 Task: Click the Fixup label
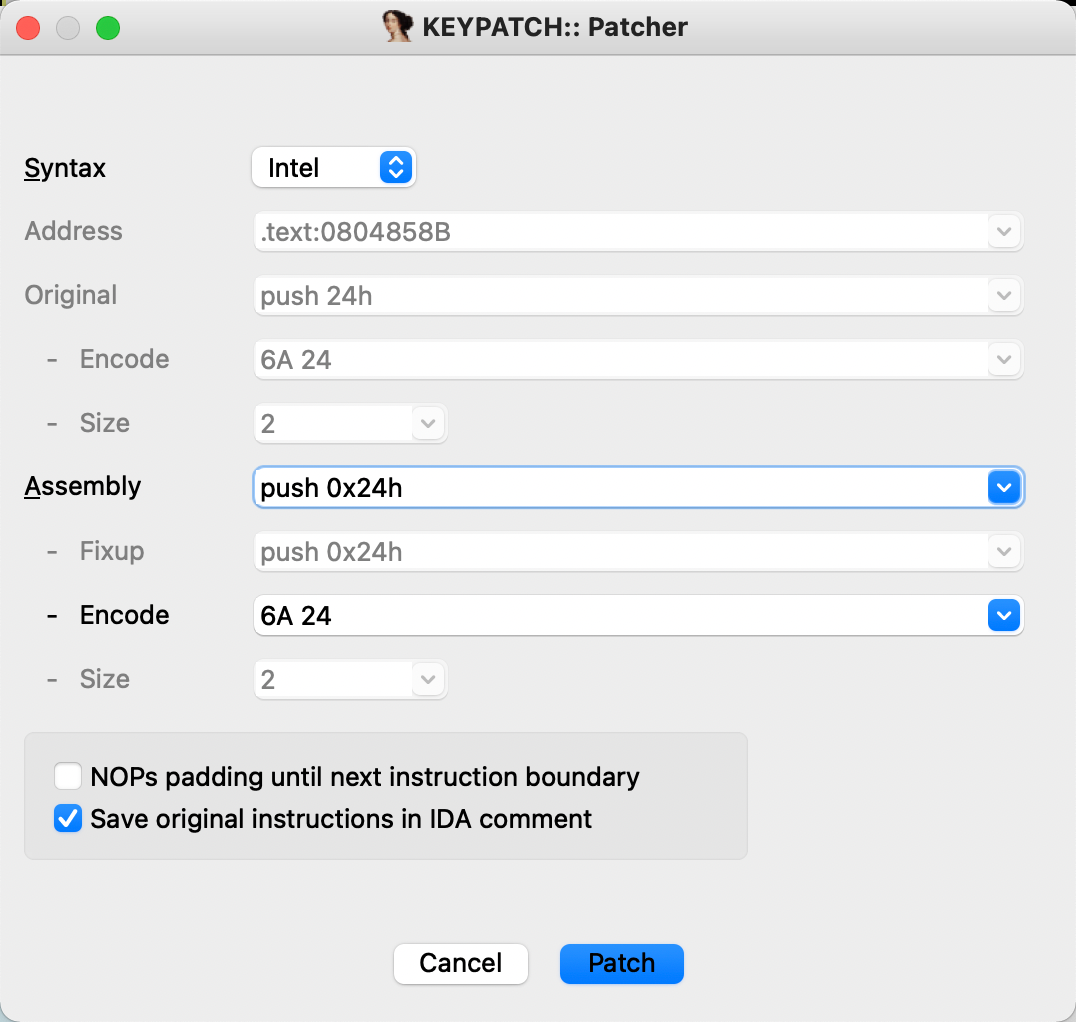[x=112, y=551]
